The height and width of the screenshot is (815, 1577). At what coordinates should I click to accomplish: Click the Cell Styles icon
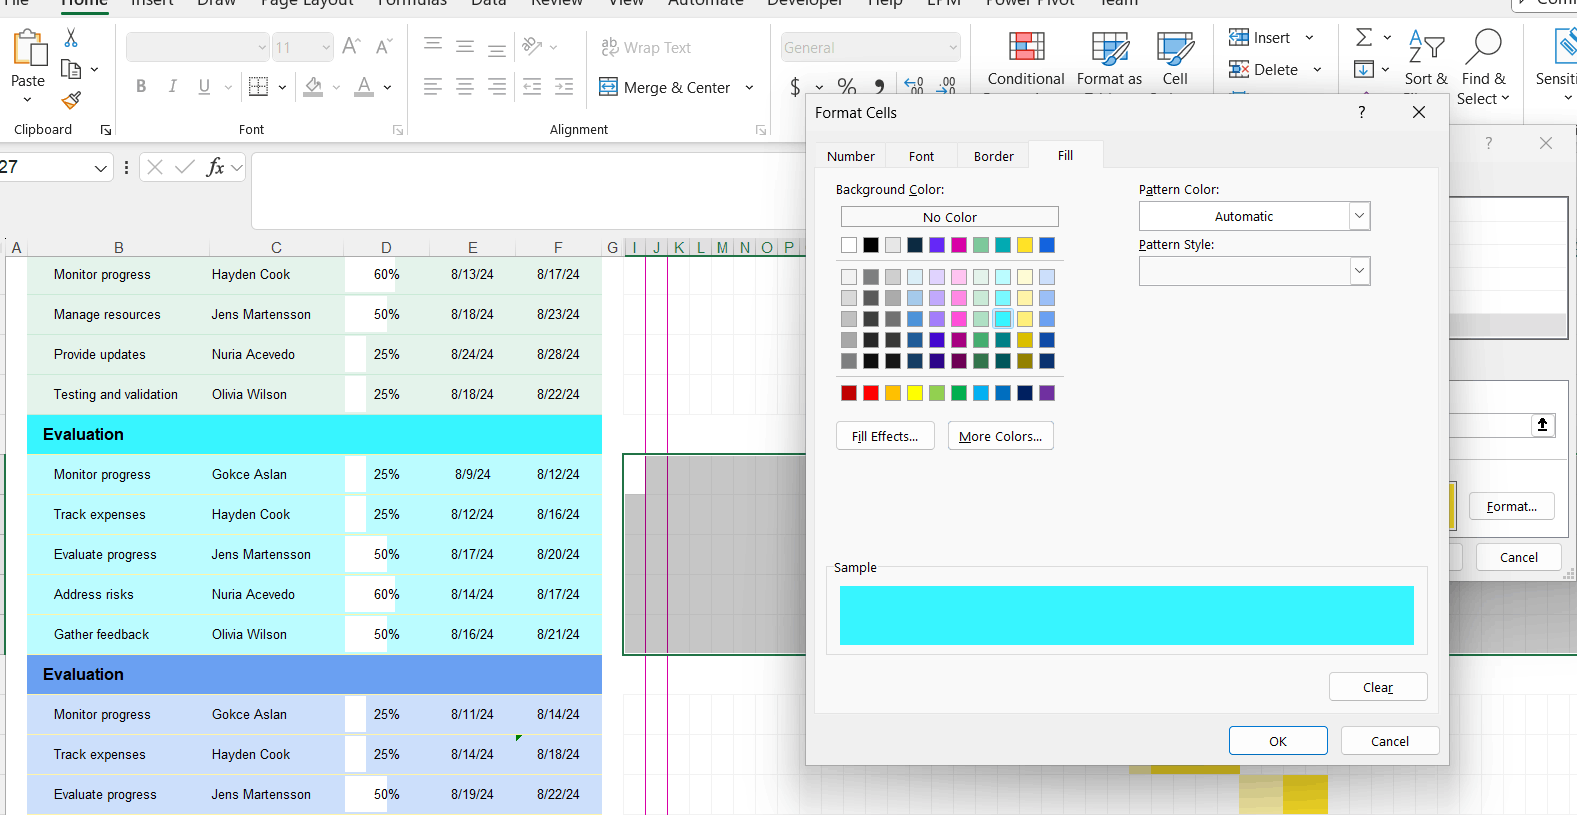(1175, 48)
